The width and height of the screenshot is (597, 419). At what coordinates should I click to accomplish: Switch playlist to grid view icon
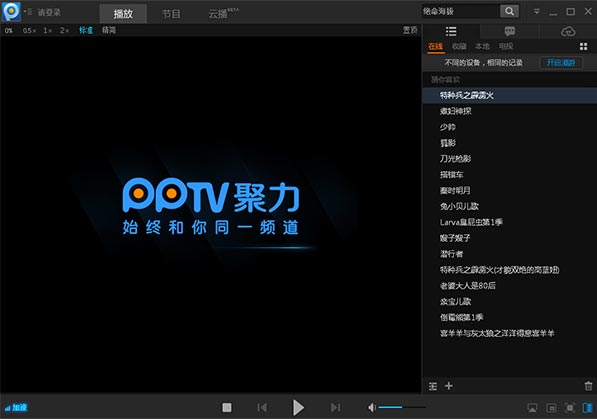[583, 47]
